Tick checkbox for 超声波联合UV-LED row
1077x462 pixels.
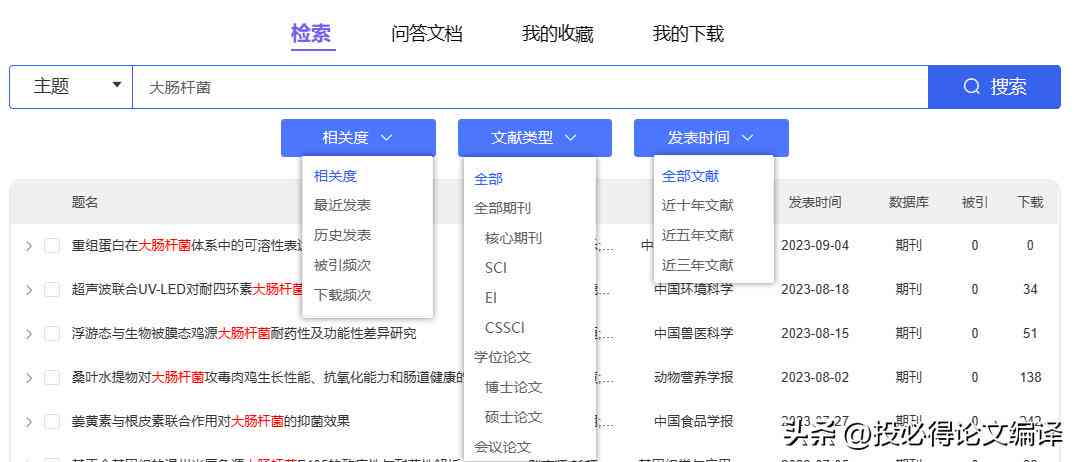(52, 290)
